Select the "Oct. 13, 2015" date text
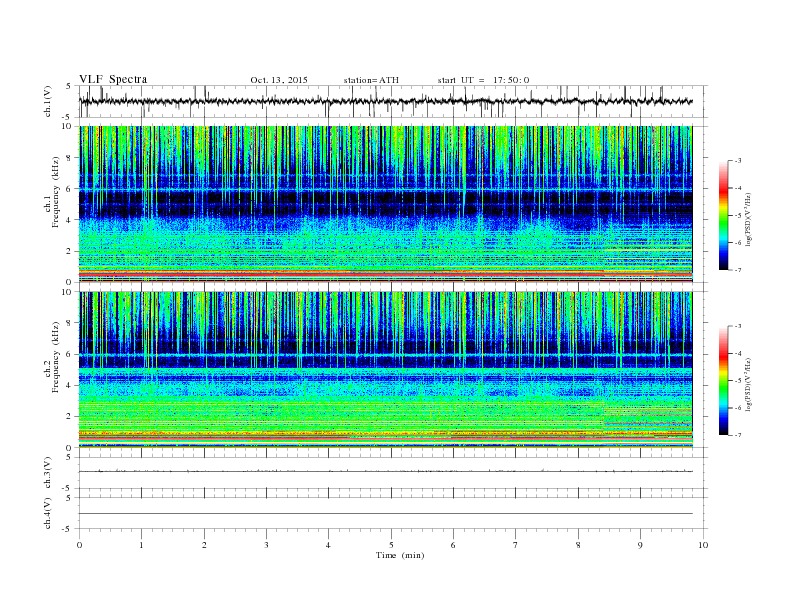Viewport: 792px width, 612px height. [279, 80]
